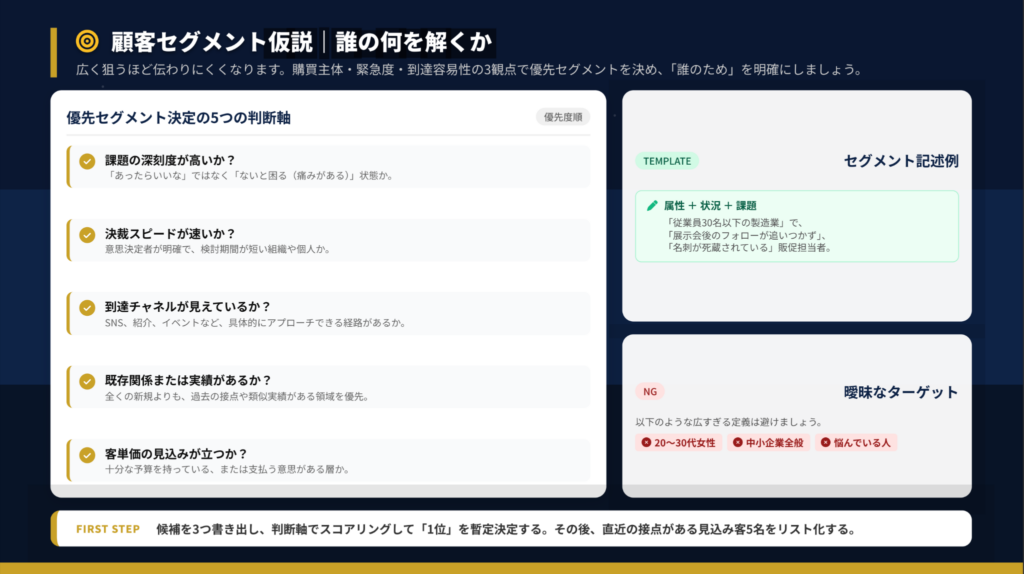
Task: Click the 優先セグメント決定の5つの判断軸 heading
Action: (x=178, y=118)
